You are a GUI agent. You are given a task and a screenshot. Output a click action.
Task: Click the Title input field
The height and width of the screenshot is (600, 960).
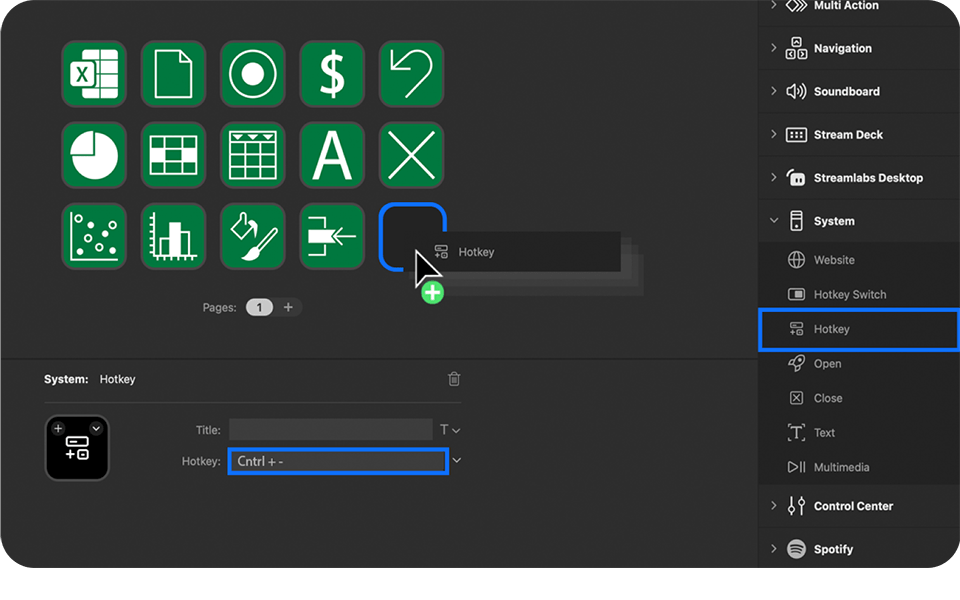330,429
